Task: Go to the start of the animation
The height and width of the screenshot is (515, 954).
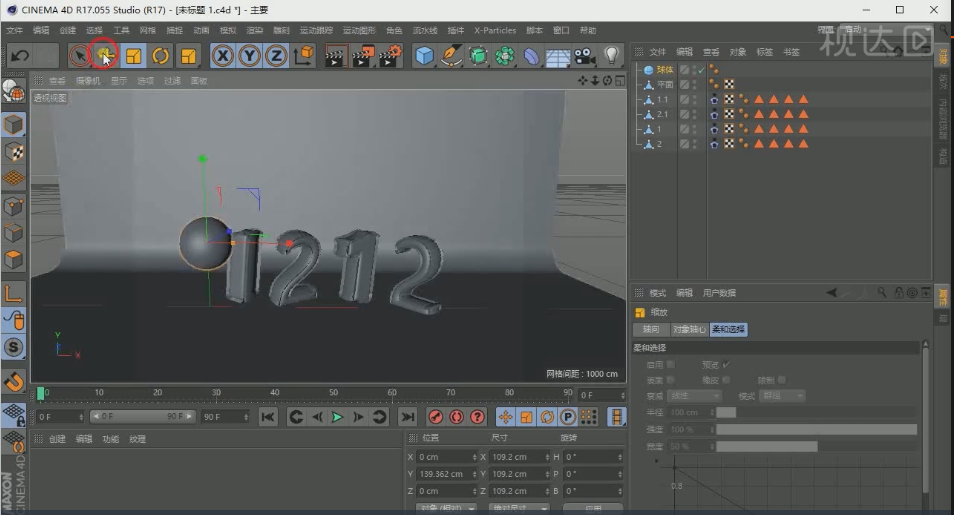Action: (x=268, y=417)
